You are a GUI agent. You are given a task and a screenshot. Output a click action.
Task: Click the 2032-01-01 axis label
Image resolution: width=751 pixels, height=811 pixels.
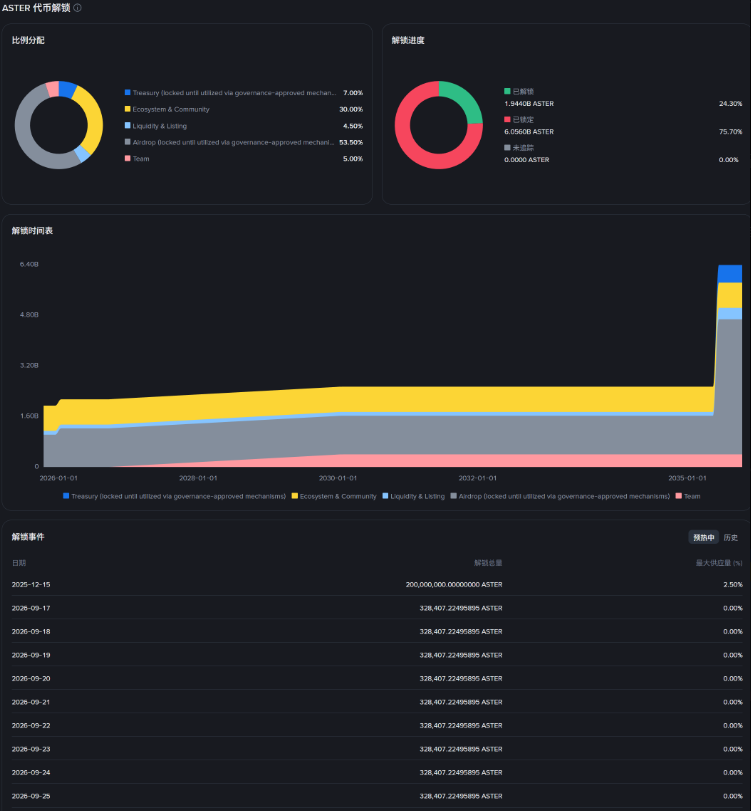(477, 478)
